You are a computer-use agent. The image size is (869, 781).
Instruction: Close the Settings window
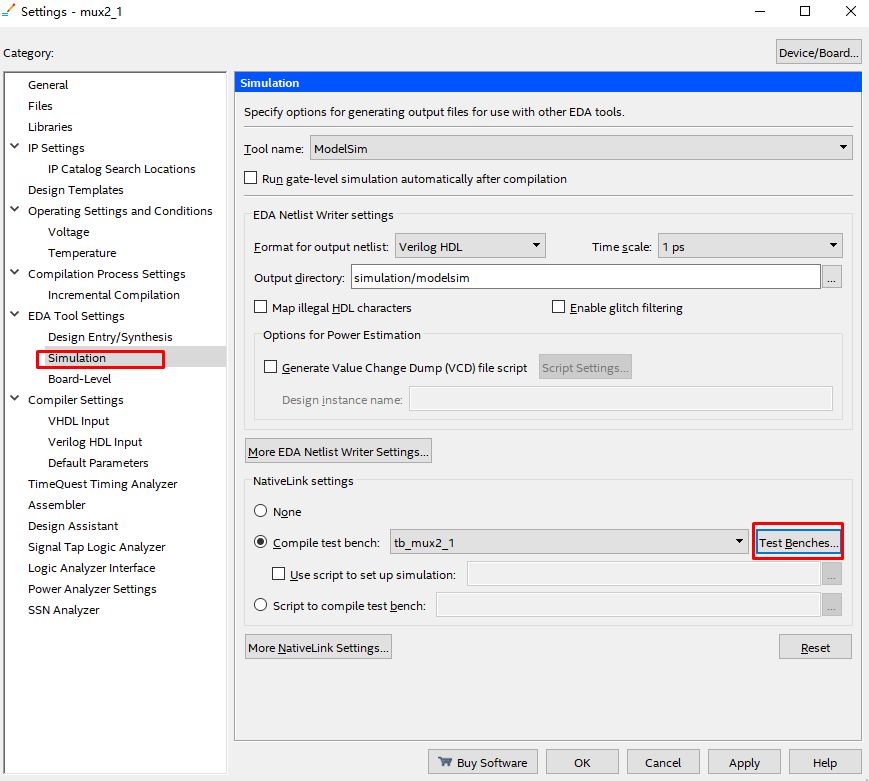(x=851, y=11)
